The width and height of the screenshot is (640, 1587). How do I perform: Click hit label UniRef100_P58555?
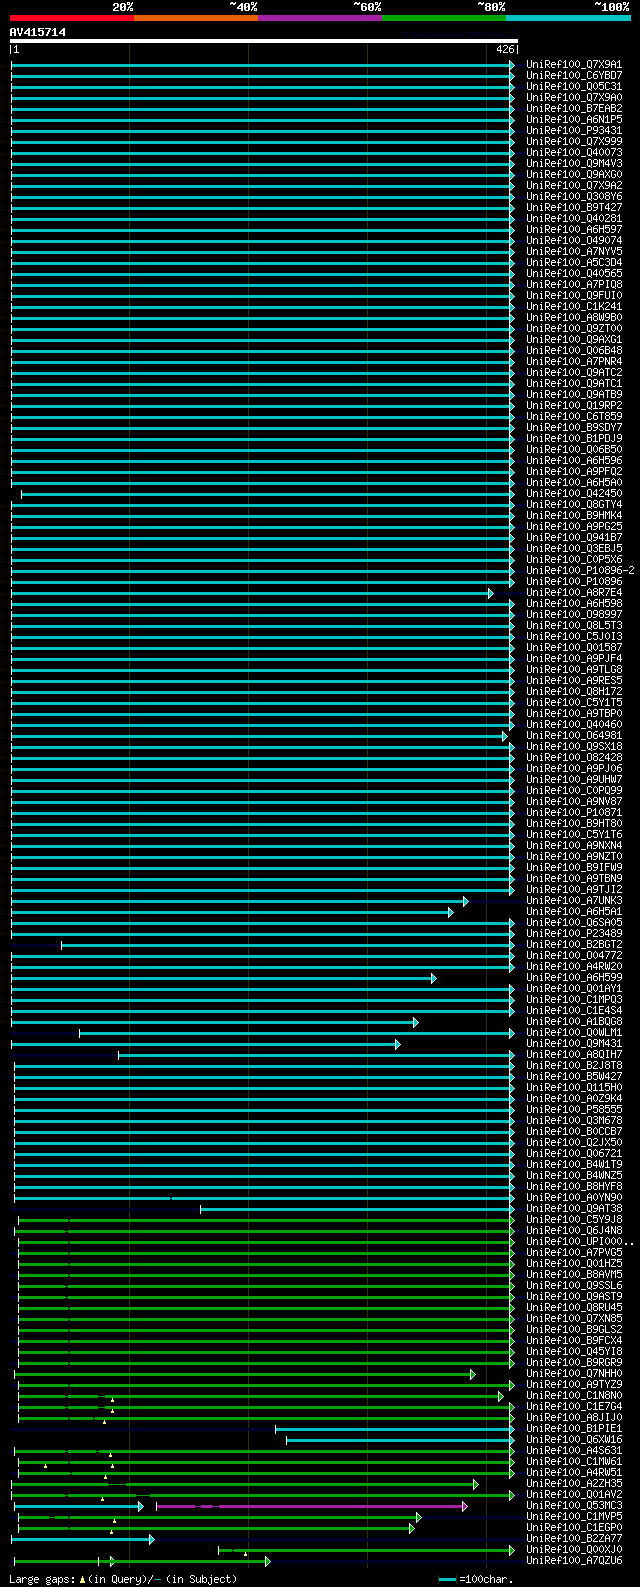click(574, 1110)
